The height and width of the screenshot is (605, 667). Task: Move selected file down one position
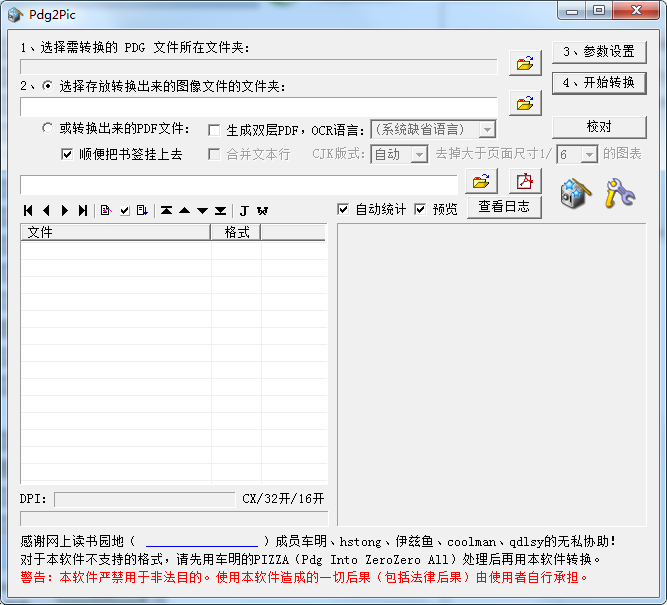[x=202, y=211]
